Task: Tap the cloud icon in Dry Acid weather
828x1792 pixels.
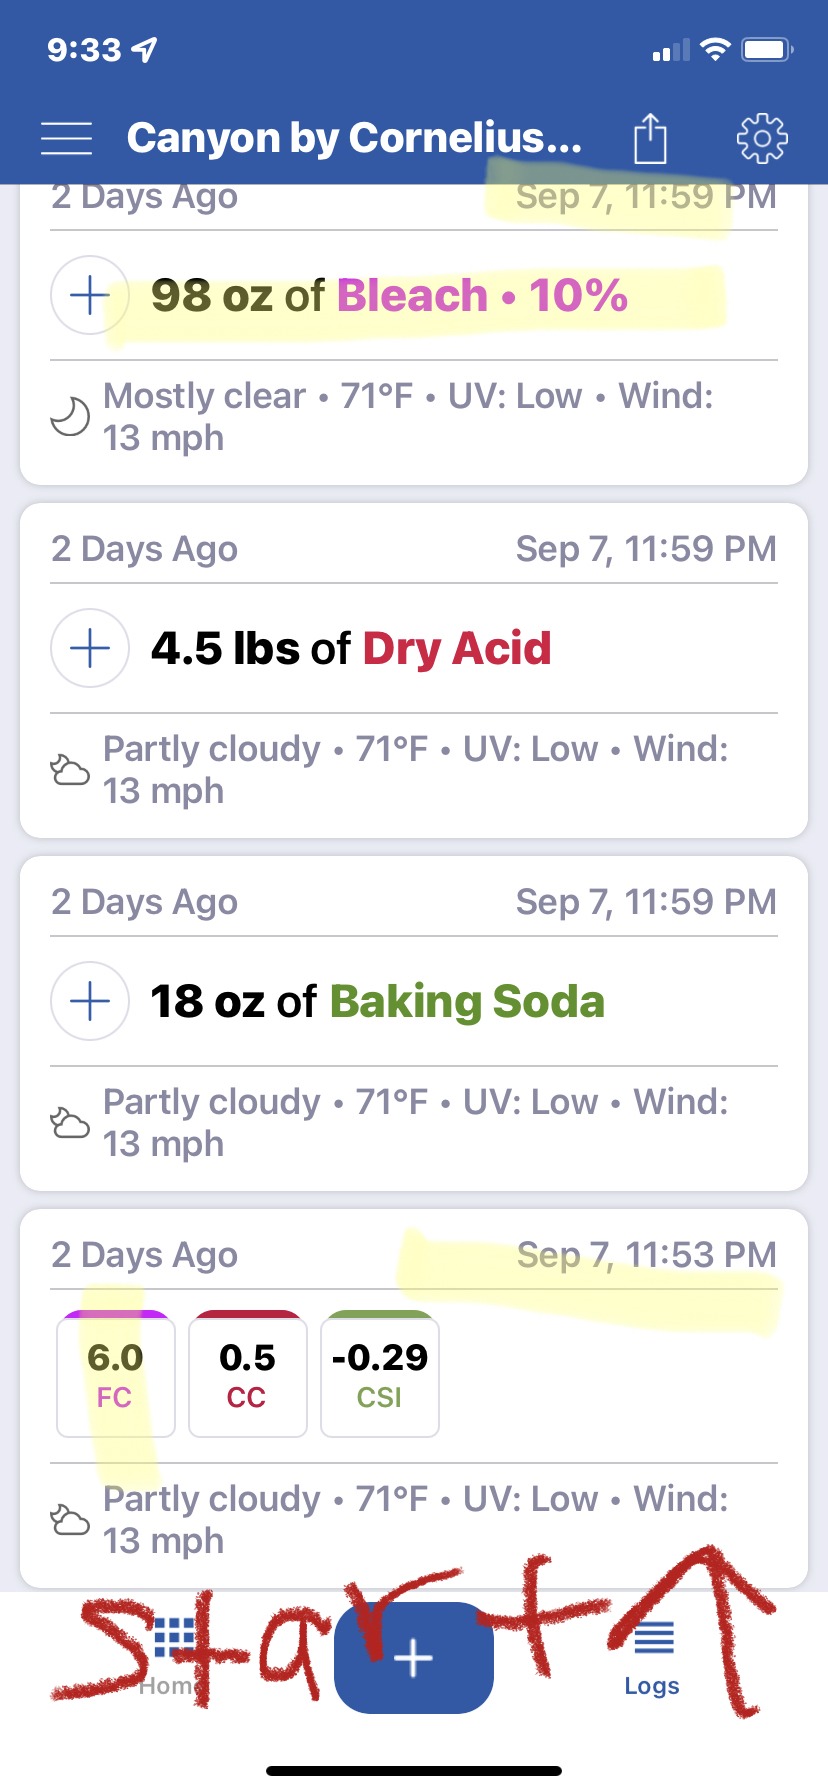Action: pos(70,770)
